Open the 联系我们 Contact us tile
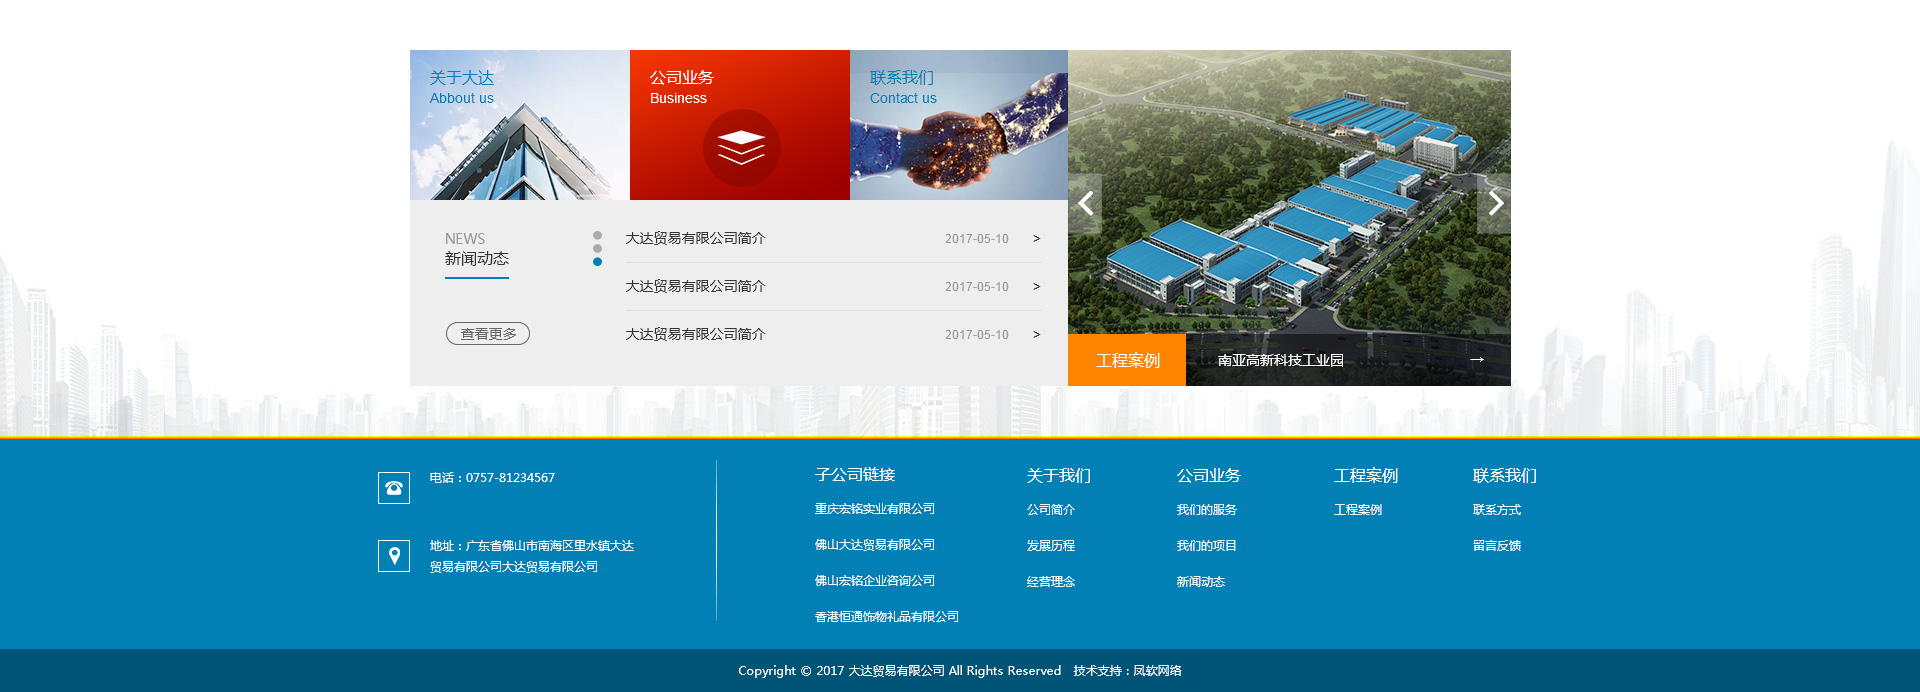1920x692 pixels. click(958, 125)
